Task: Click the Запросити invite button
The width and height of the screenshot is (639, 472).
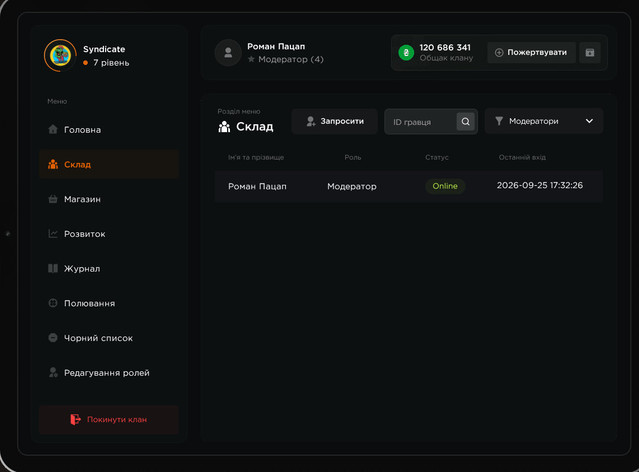Action: click(335, 121)
